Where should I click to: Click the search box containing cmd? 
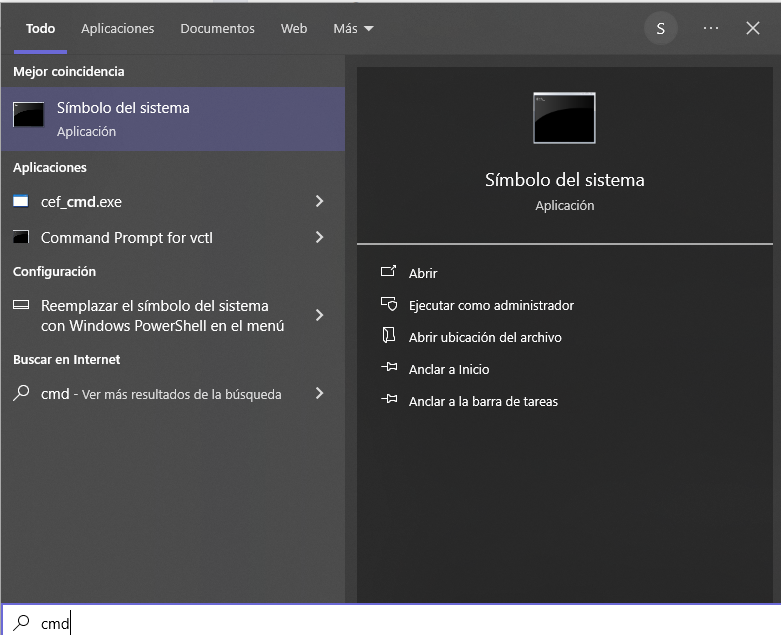click(x=391, y=621)
